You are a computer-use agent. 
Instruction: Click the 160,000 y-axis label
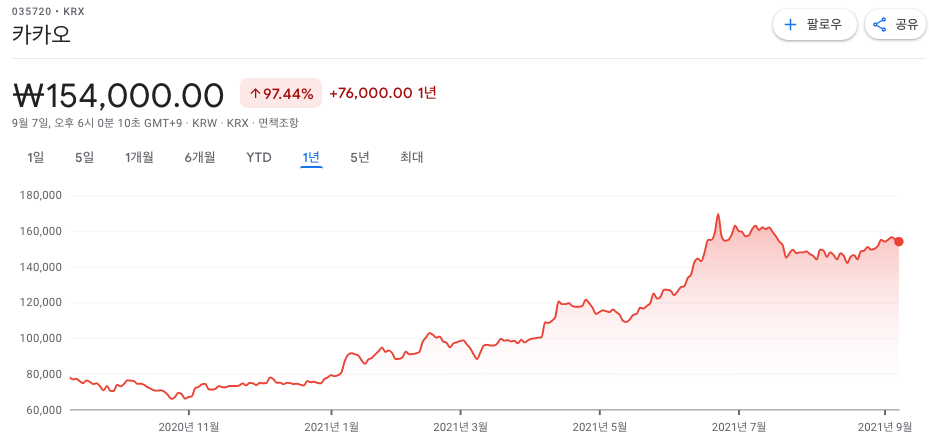[41, 231]
